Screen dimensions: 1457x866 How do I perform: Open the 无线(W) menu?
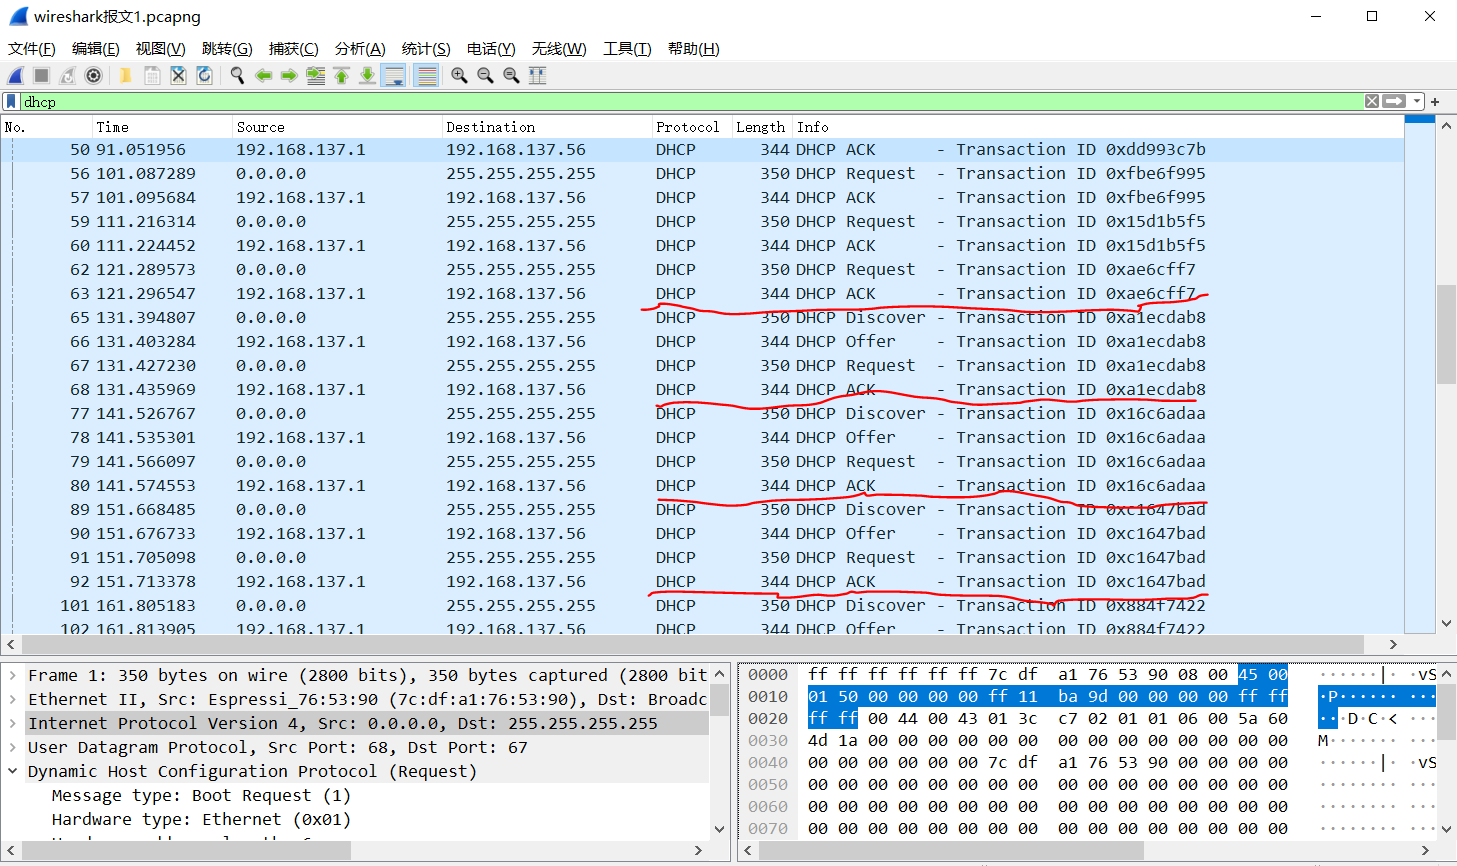[559, 48]
